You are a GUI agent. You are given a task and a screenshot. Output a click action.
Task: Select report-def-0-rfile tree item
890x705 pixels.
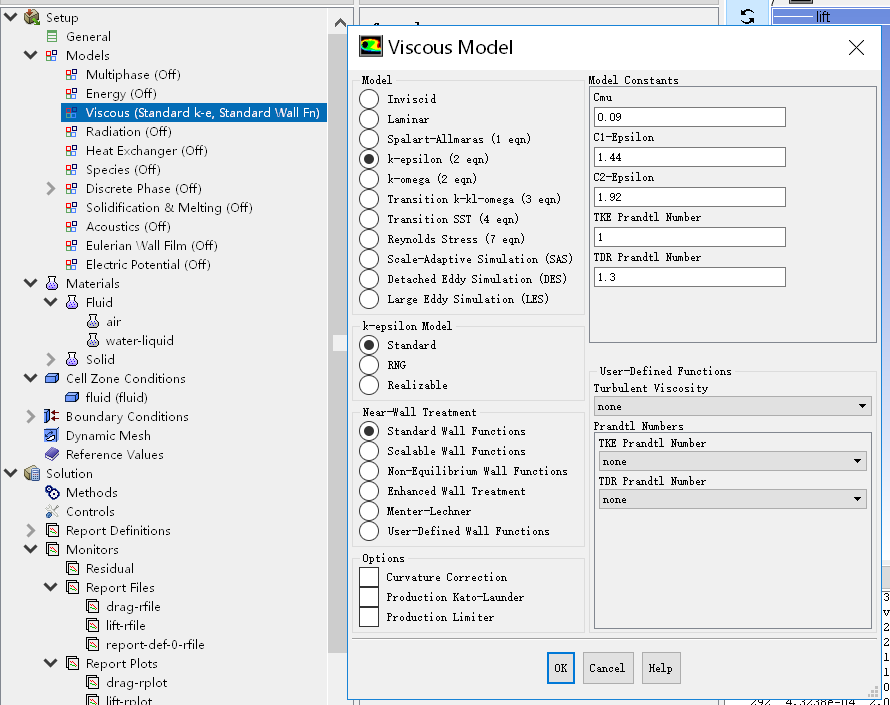[x=155, y=644]
